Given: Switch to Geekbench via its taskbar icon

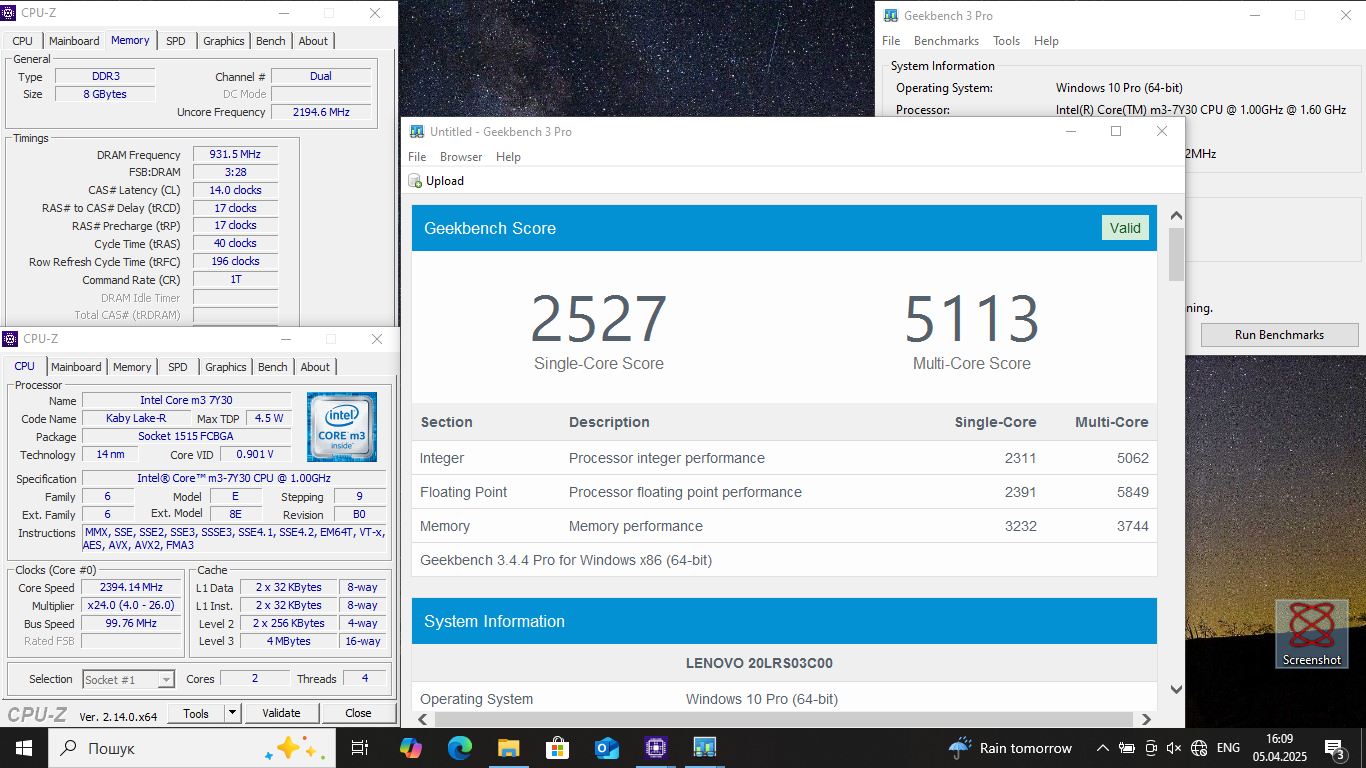Looking at the screenshot, I should click(705, 748).
